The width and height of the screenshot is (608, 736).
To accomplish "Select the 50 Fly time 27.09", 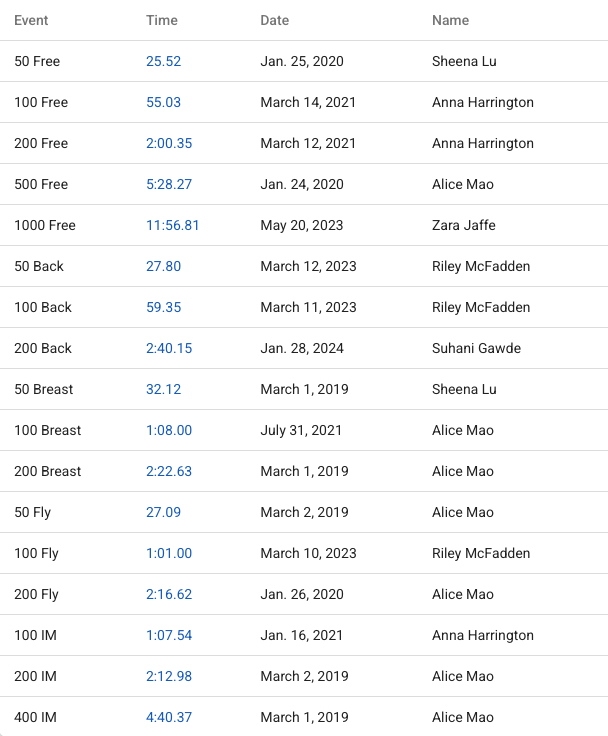I will 163,512.
